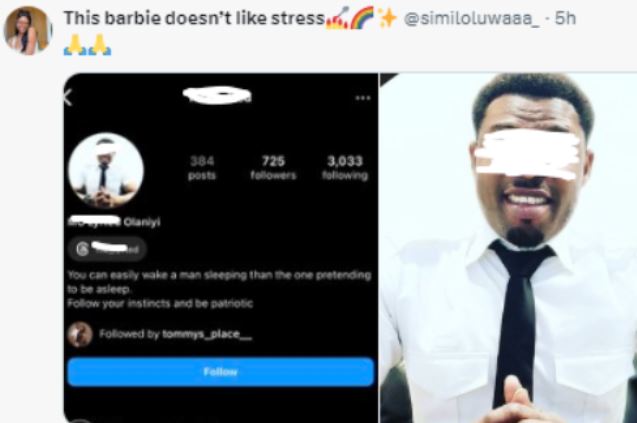
Task: View the circular Instagram profile picture
Action: pos(106,170)
